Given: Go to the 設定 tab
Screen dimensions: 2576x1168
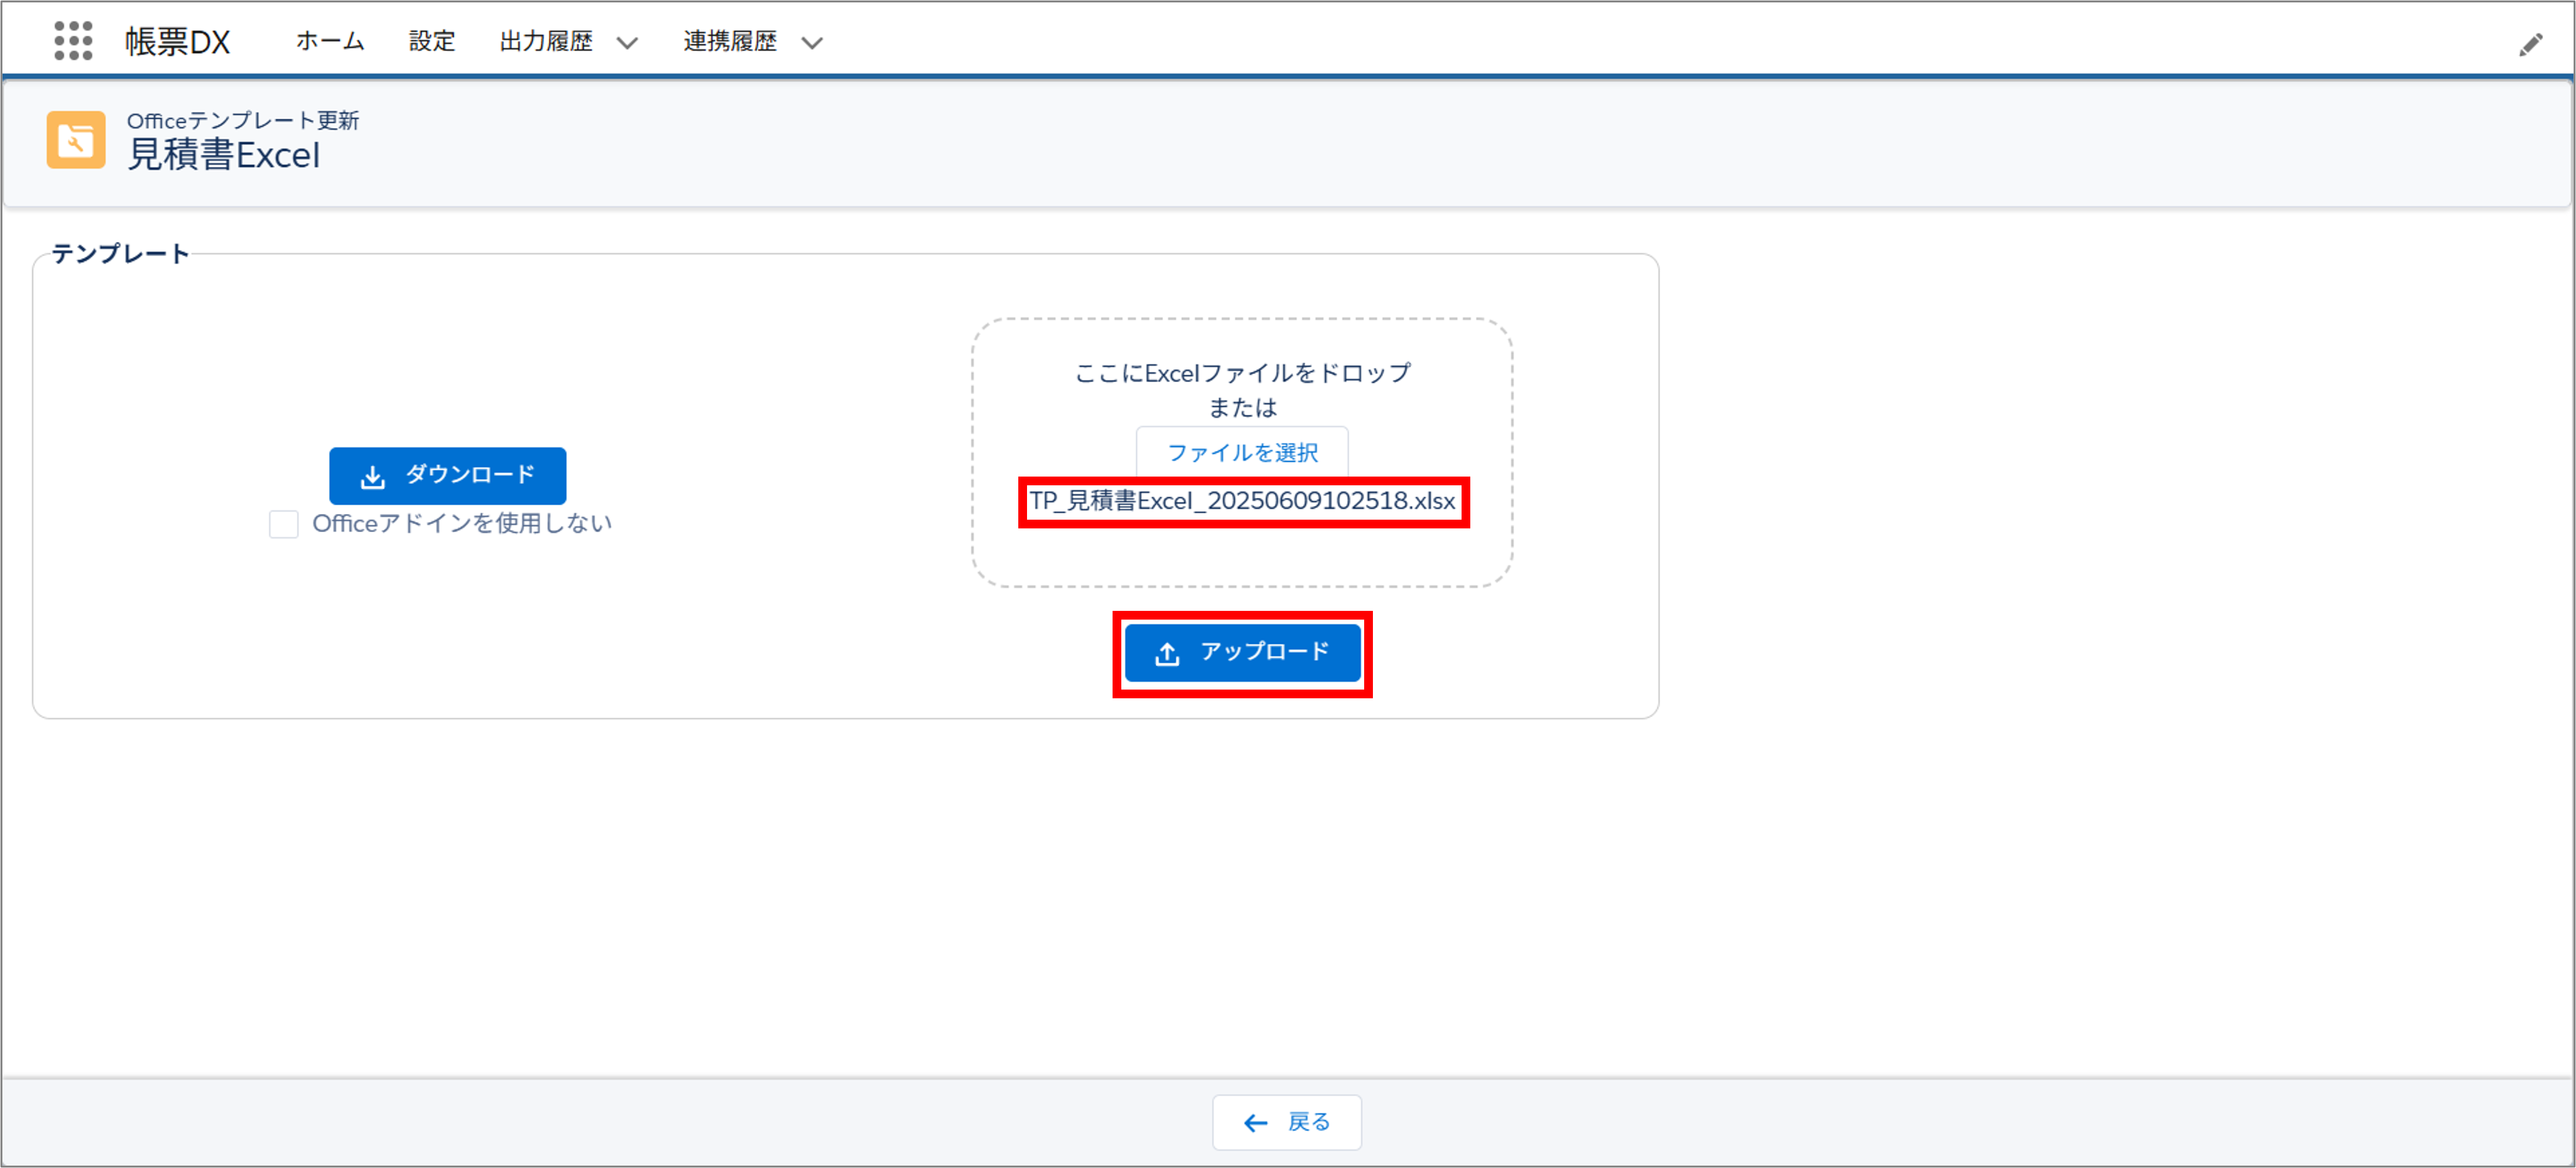Looking at the screenshot, I should [x=432, y=41].
